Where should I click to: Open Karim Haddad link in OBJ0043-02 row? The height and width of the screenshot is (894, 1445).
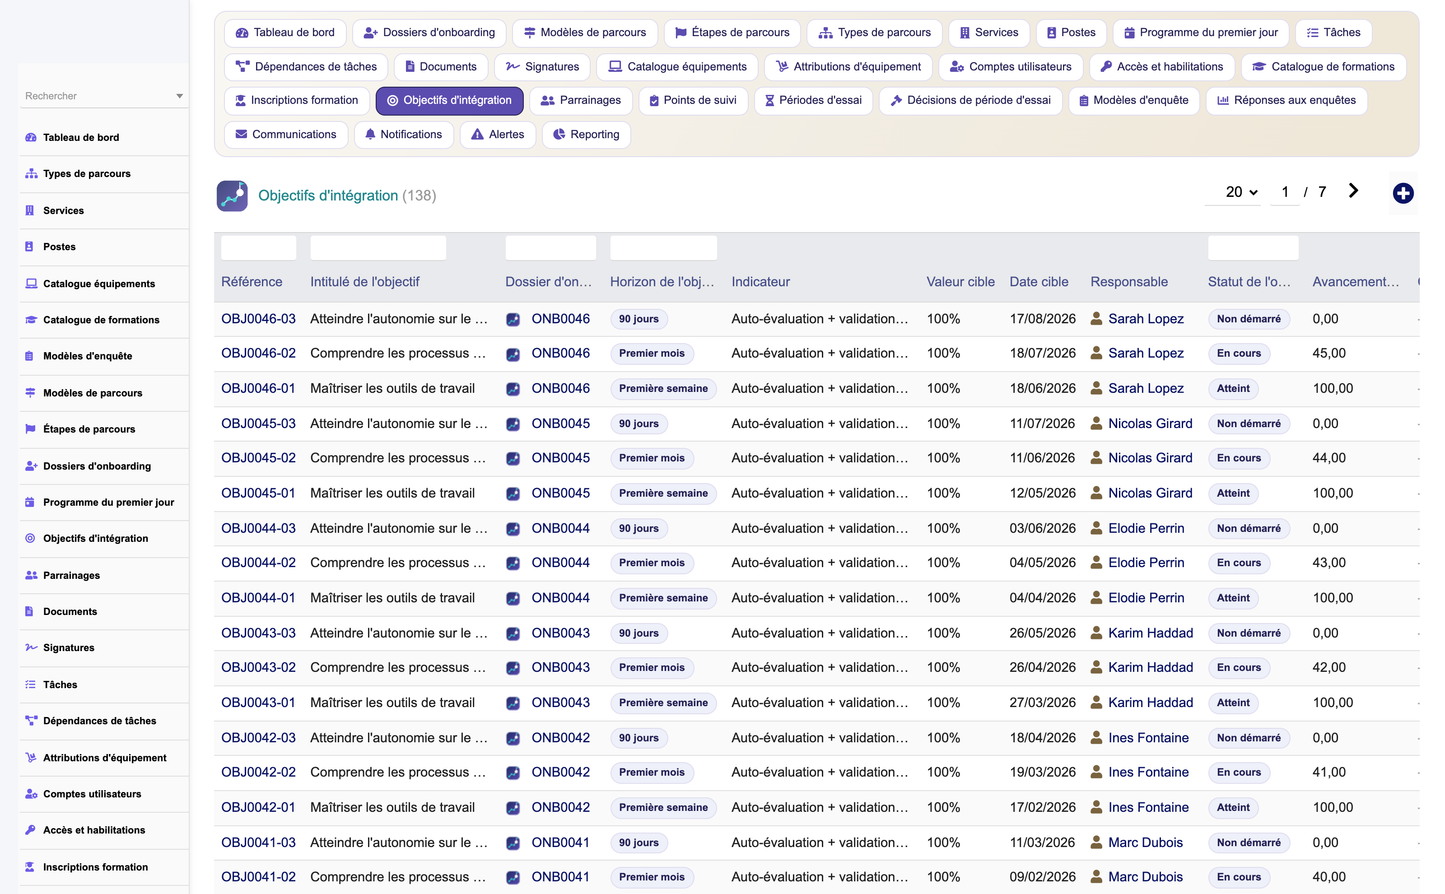tap(1150, 667)
